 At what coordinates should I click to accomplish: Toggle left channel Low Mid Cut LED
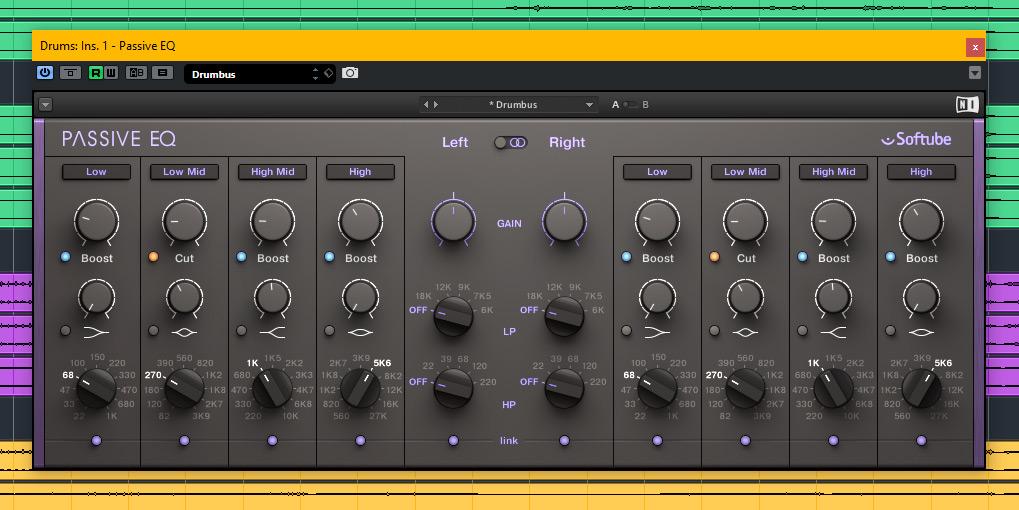(x=153, y=257)
